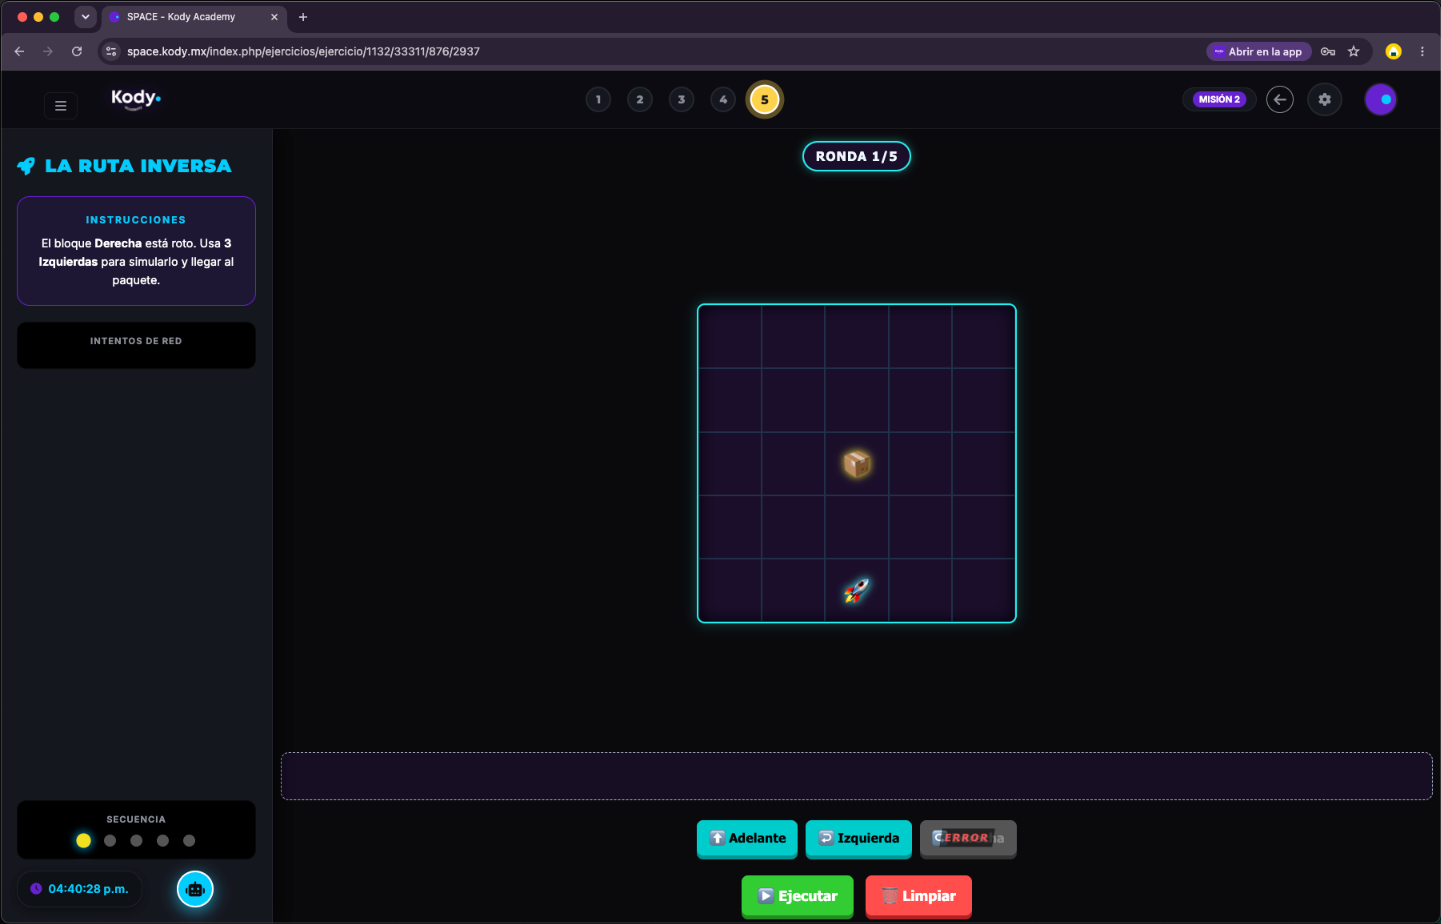Click the MISIÓN 2 badge

(1219, 99)
